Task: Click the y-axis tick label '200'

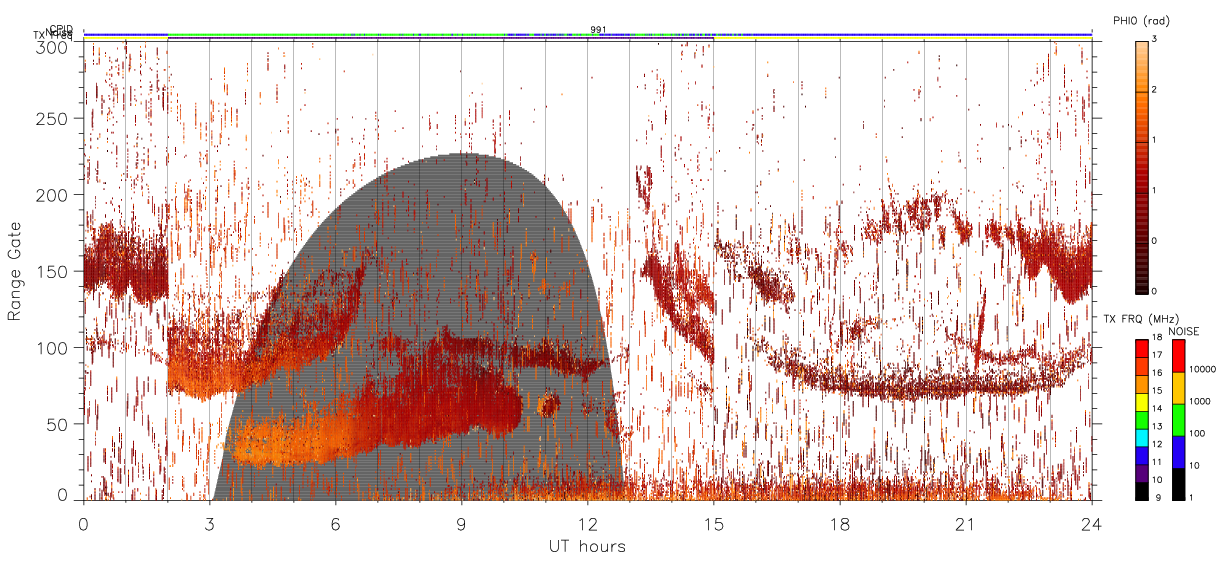Action: [x=52, y=195]
